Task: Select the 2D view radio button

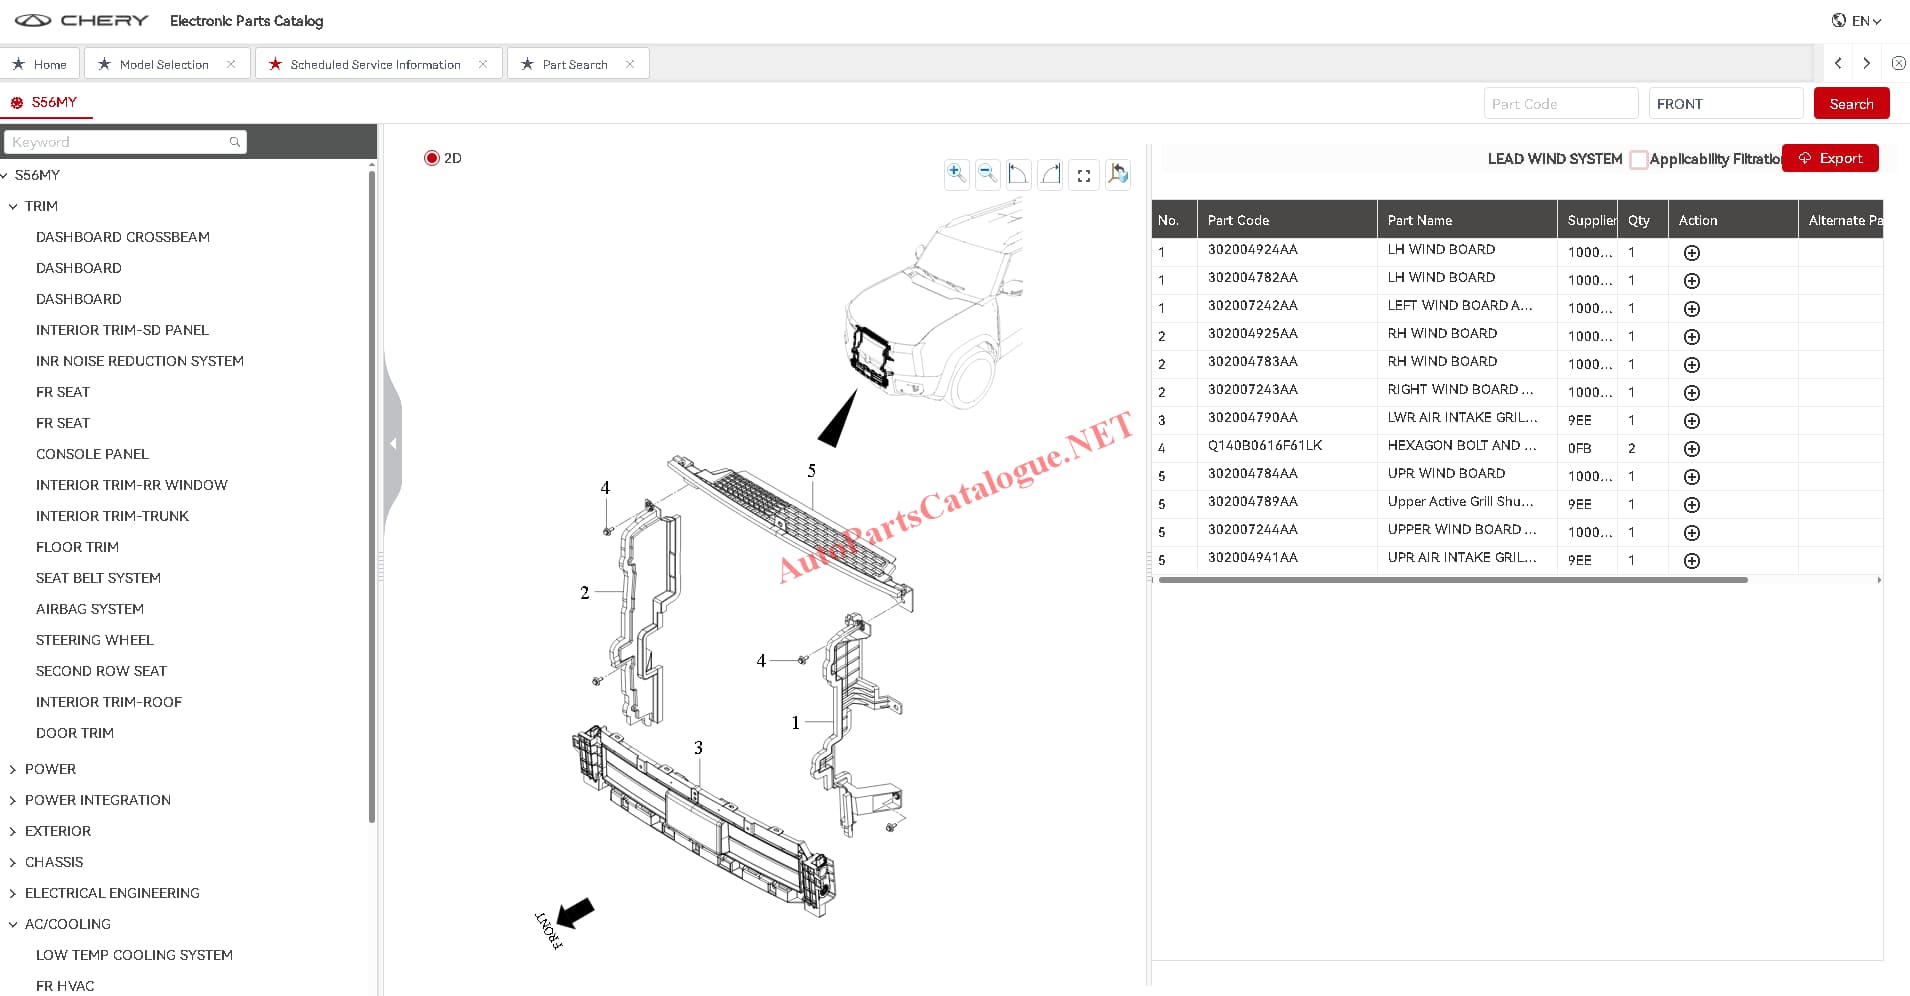Action: click(432, 158)
